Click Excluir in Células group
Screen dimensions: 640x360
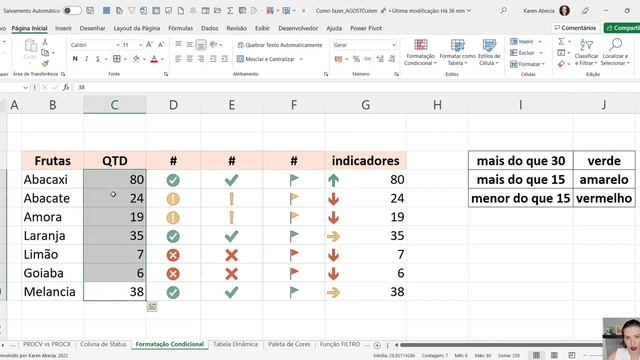point(526,53)
